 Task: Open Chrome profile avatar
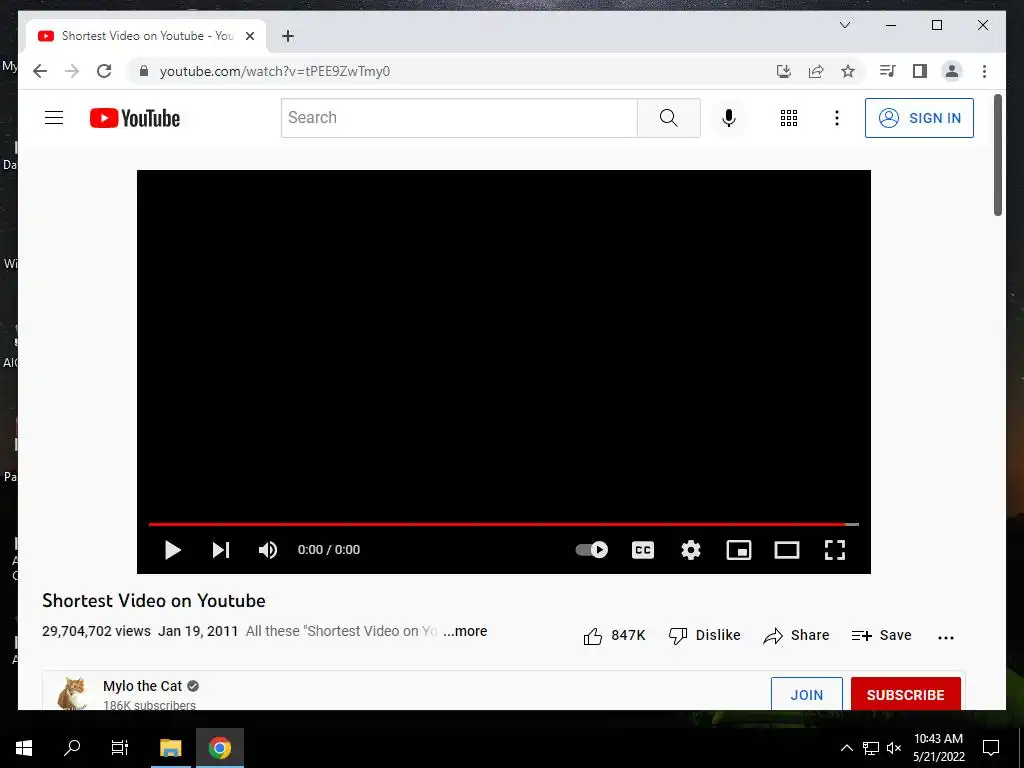coord(952,71)
